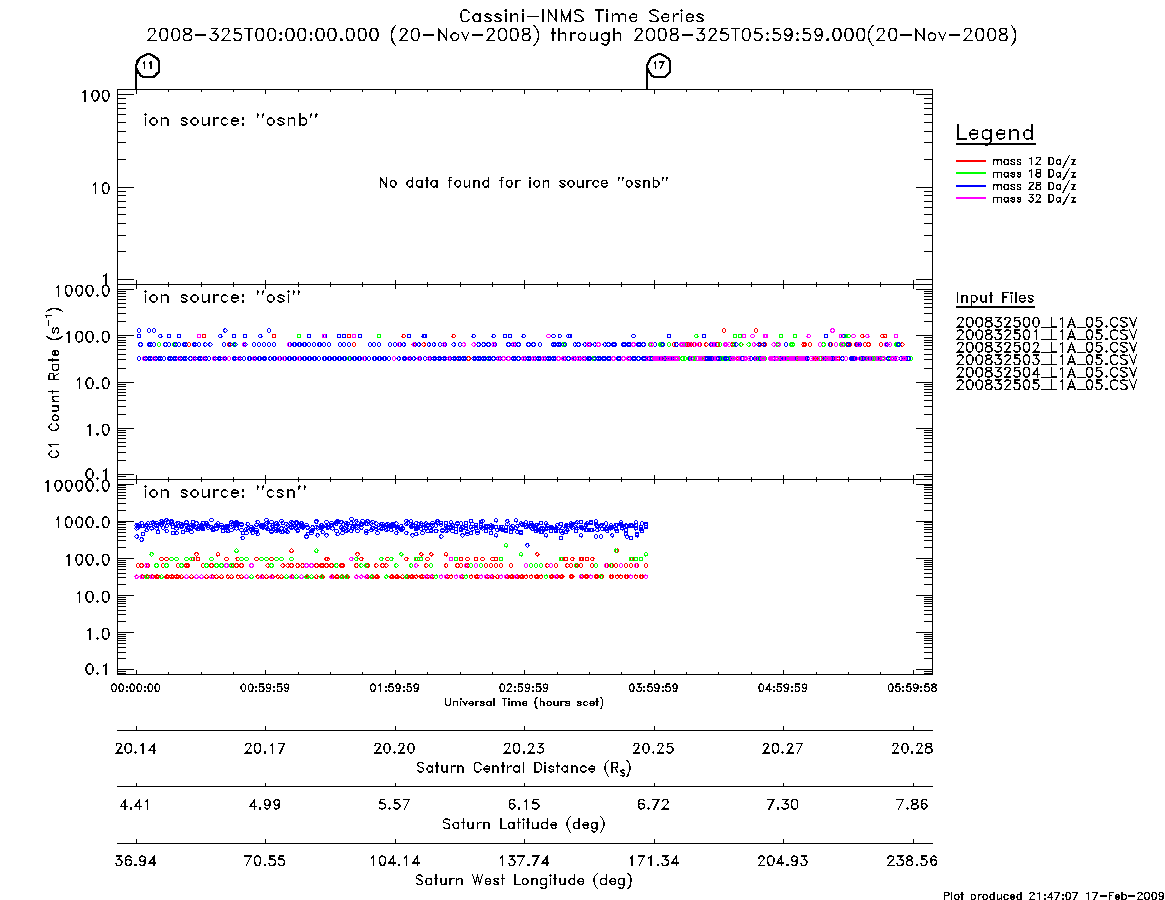Click the marker labeled 17

tap(659, 66)
